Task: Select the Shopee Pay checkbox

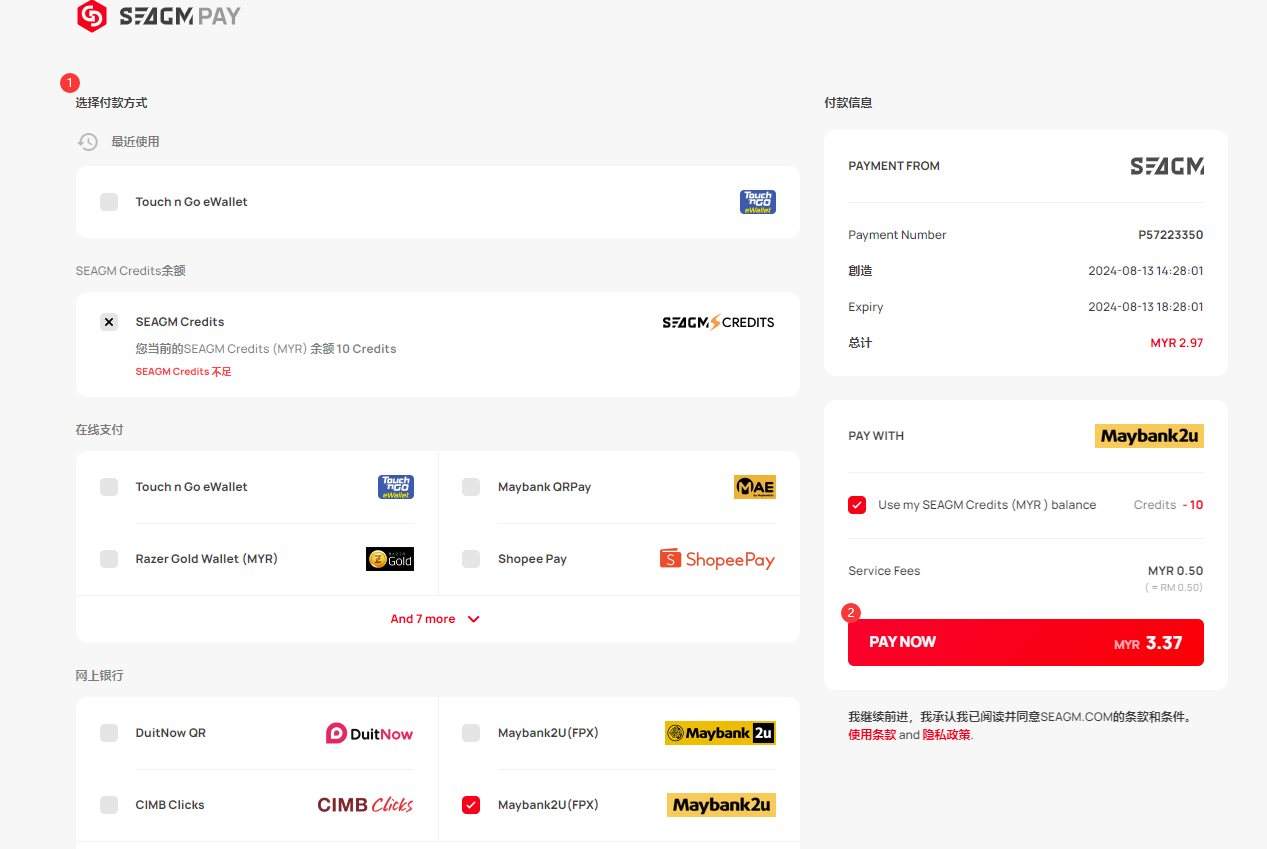Action: tap(471, 559)
